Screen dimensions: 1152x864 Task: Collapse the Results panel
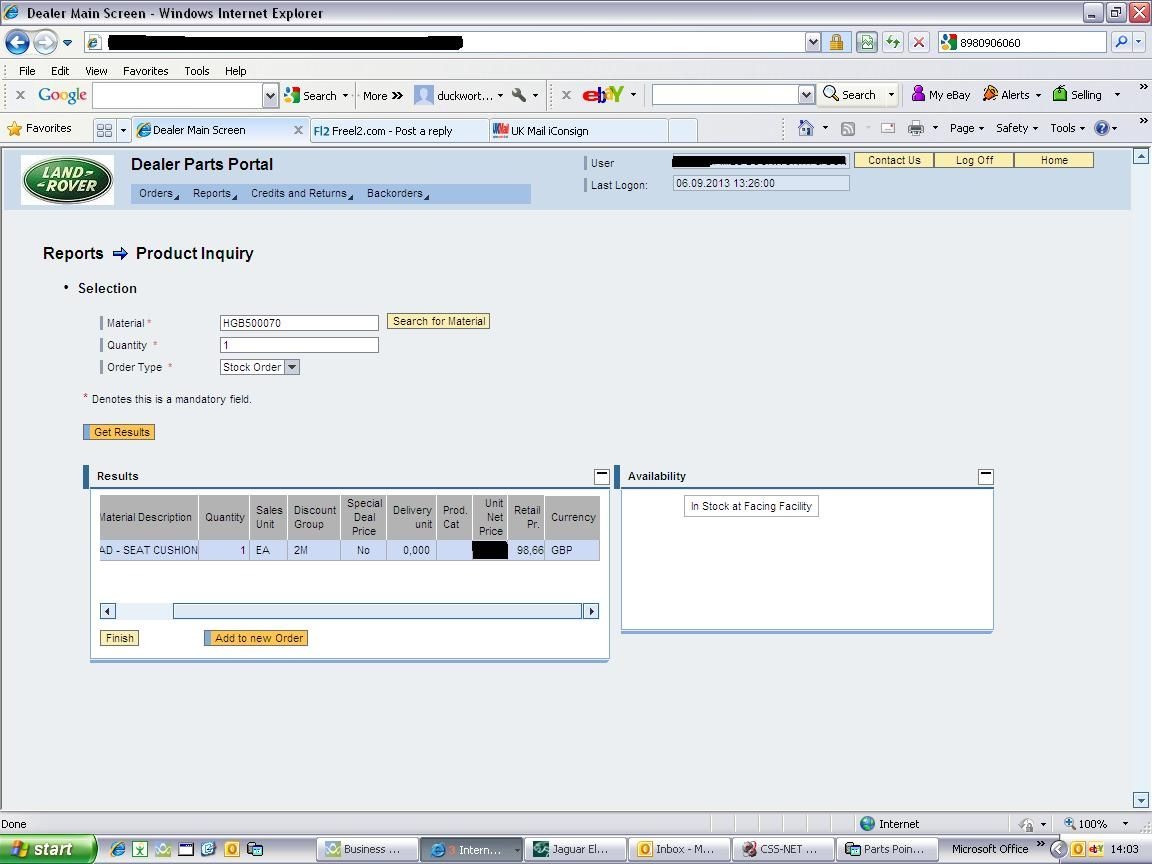point(601,476)
